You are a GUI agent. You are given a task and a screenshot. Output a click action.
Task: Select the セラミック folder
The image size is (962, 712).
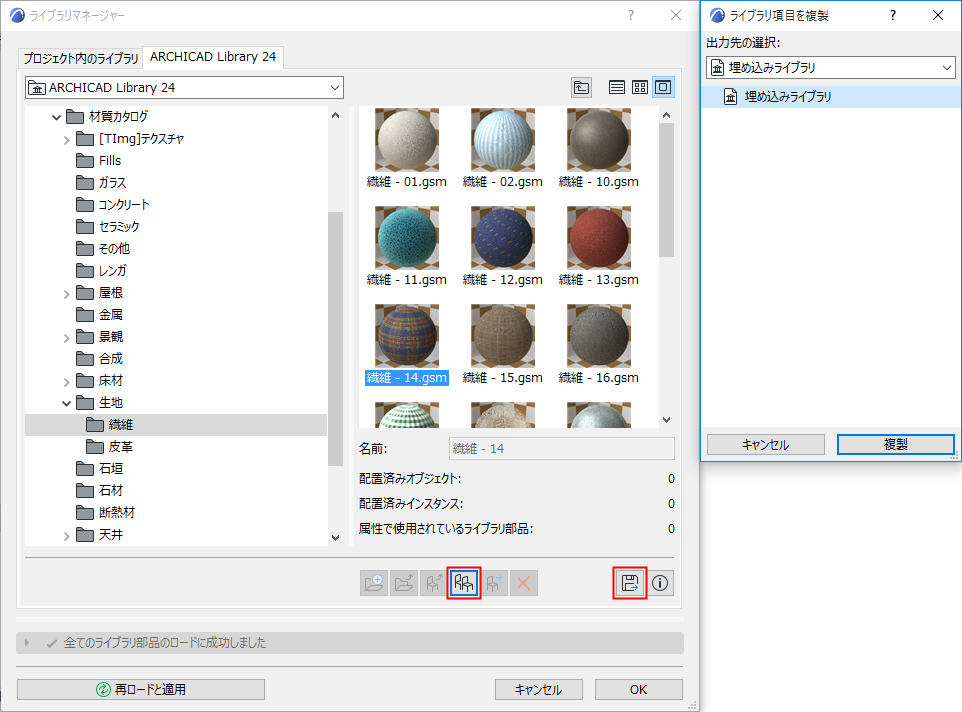point(108,227)
